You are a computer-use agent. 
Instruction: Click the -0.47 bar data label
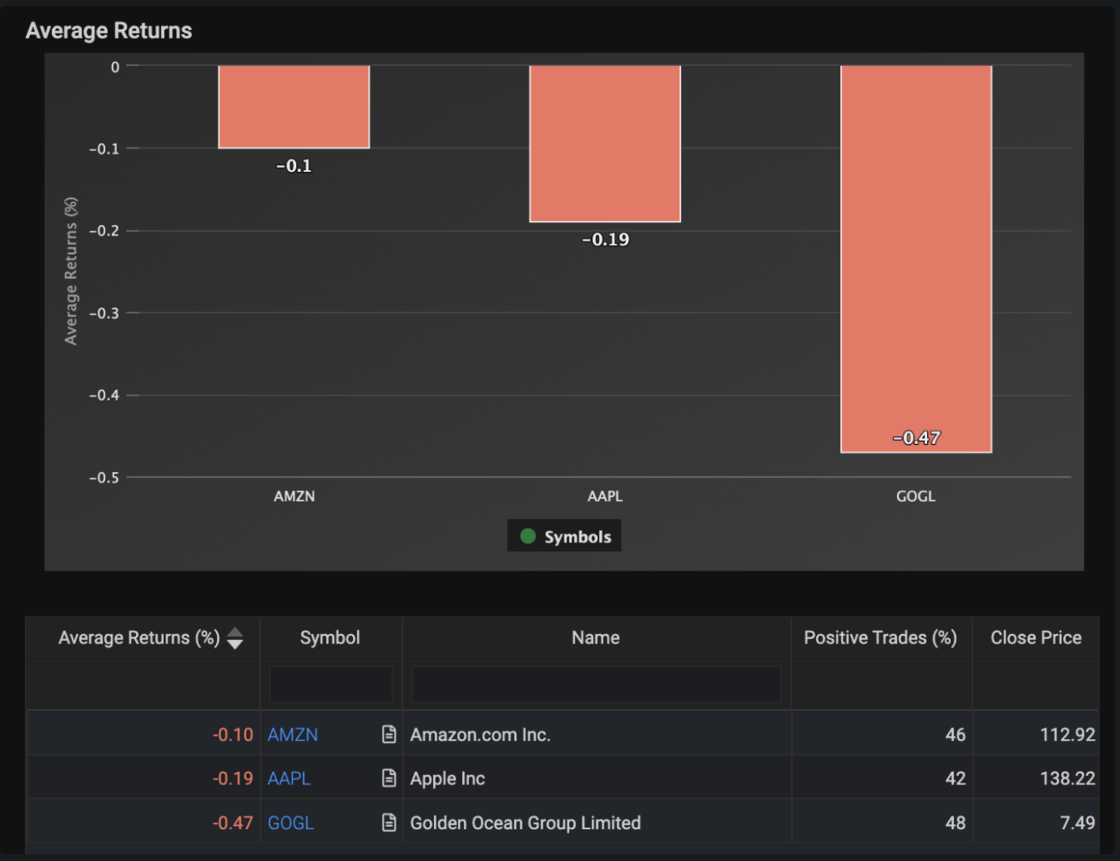point(916,437)
